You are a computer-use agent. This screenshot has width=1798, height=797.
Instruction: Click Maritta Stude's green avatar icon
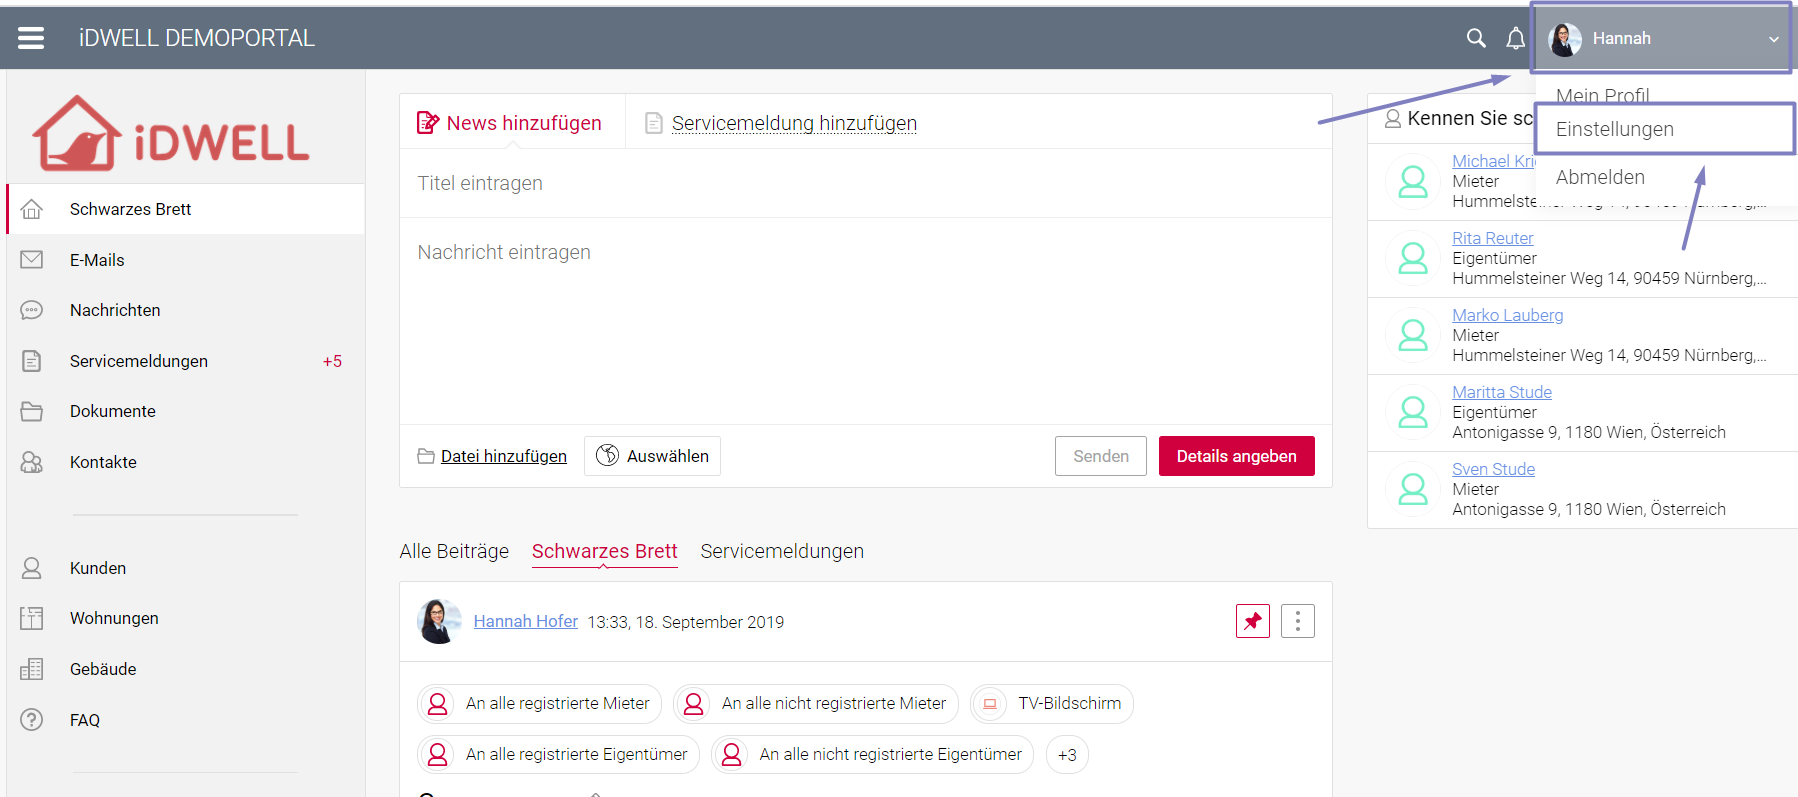click(x=1413, y=412)
